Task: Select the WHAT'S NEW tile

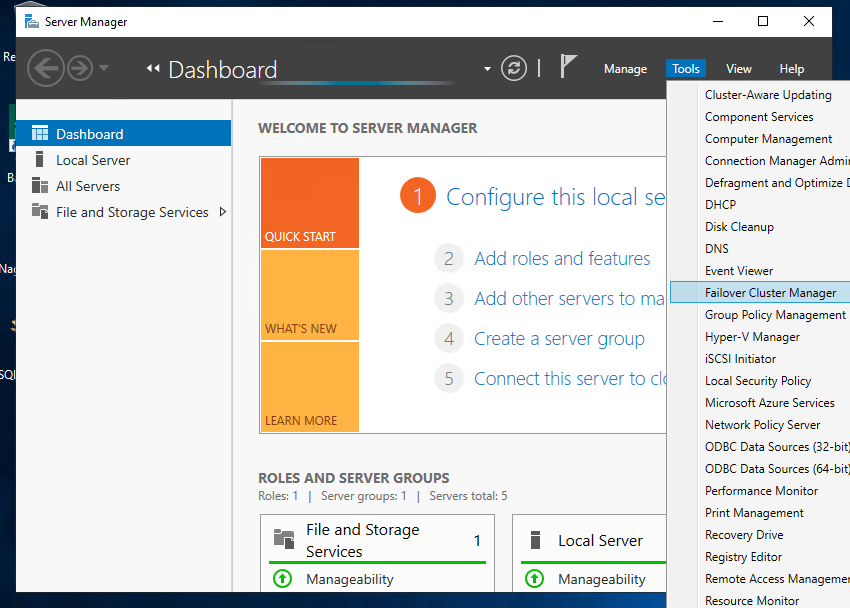Action: 310,295
